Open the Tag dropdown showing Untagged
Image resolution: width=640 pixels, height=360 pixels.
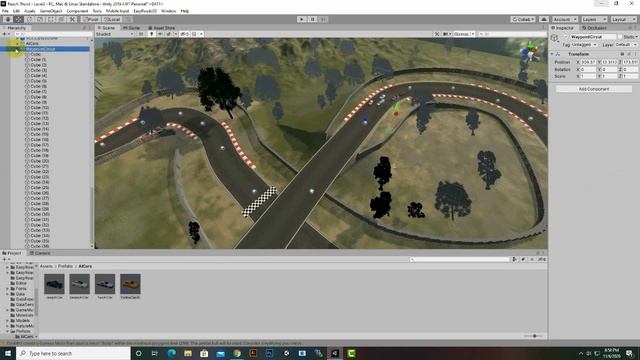[584, 44]
